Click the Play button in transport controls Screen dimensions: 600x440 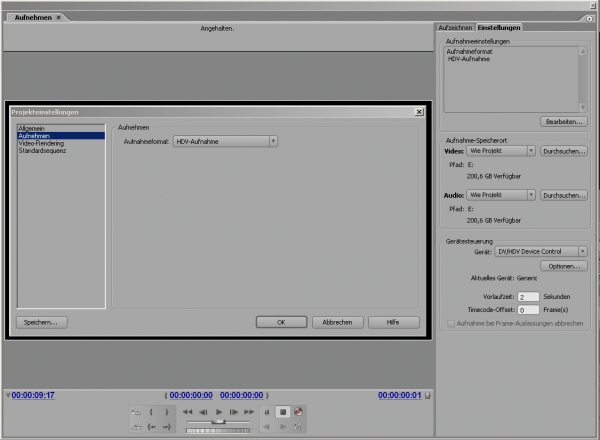click(219, 412)
